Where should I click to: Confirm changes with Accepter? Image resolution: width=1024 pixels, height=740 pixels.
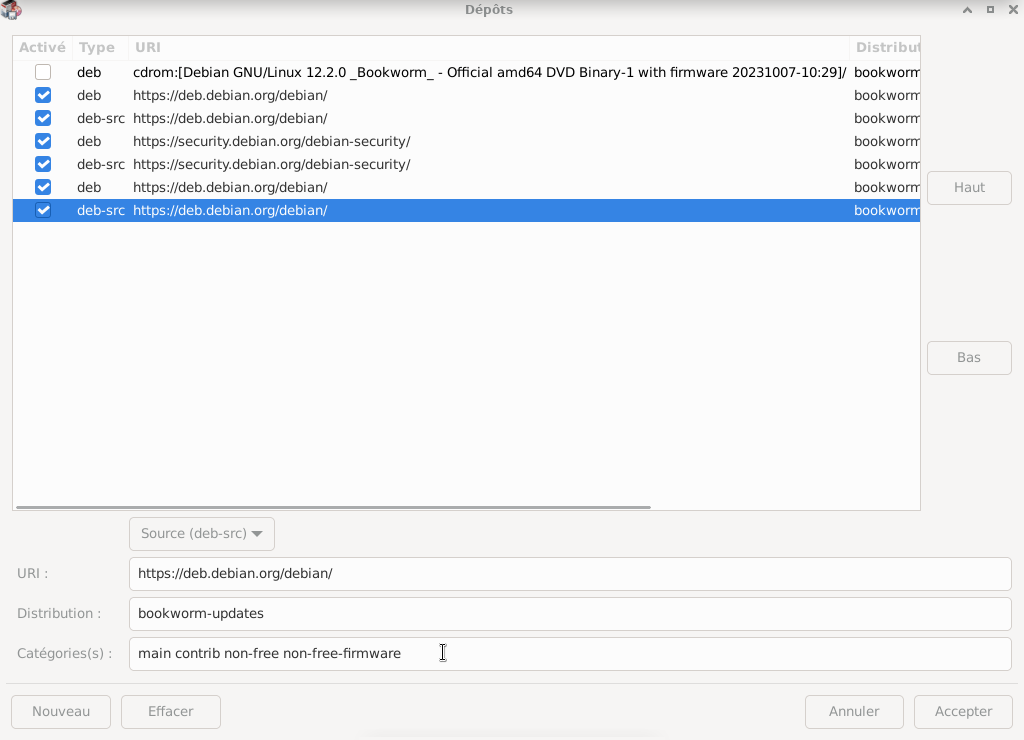[x=963, y=711]
